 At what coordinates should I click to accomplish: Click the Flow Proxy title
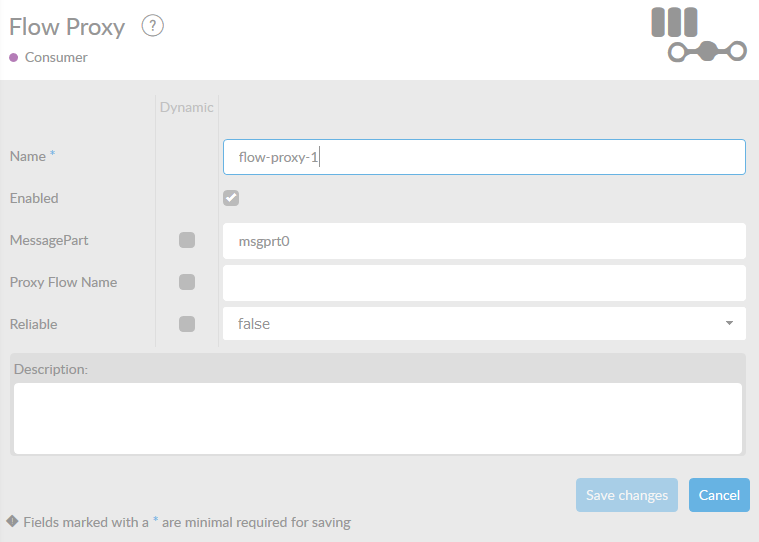[x=67, y=27]
